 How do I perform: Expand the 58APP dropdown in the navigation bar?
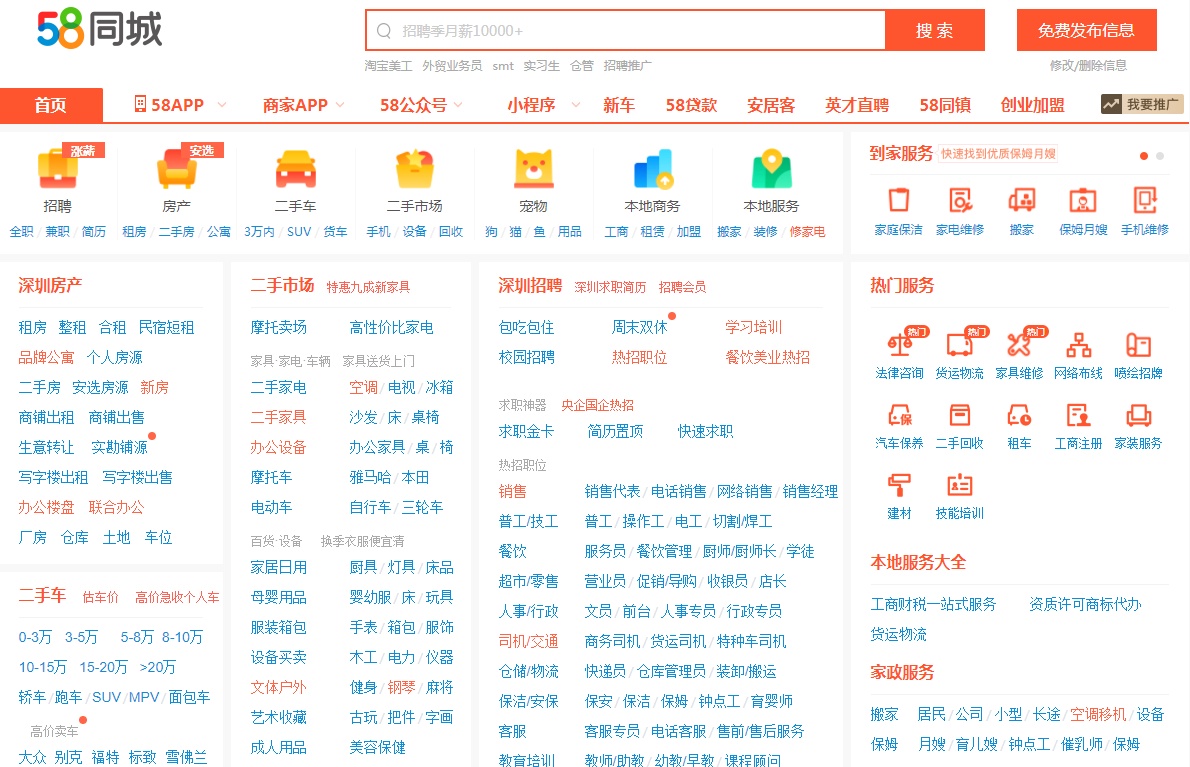point(222,105)
